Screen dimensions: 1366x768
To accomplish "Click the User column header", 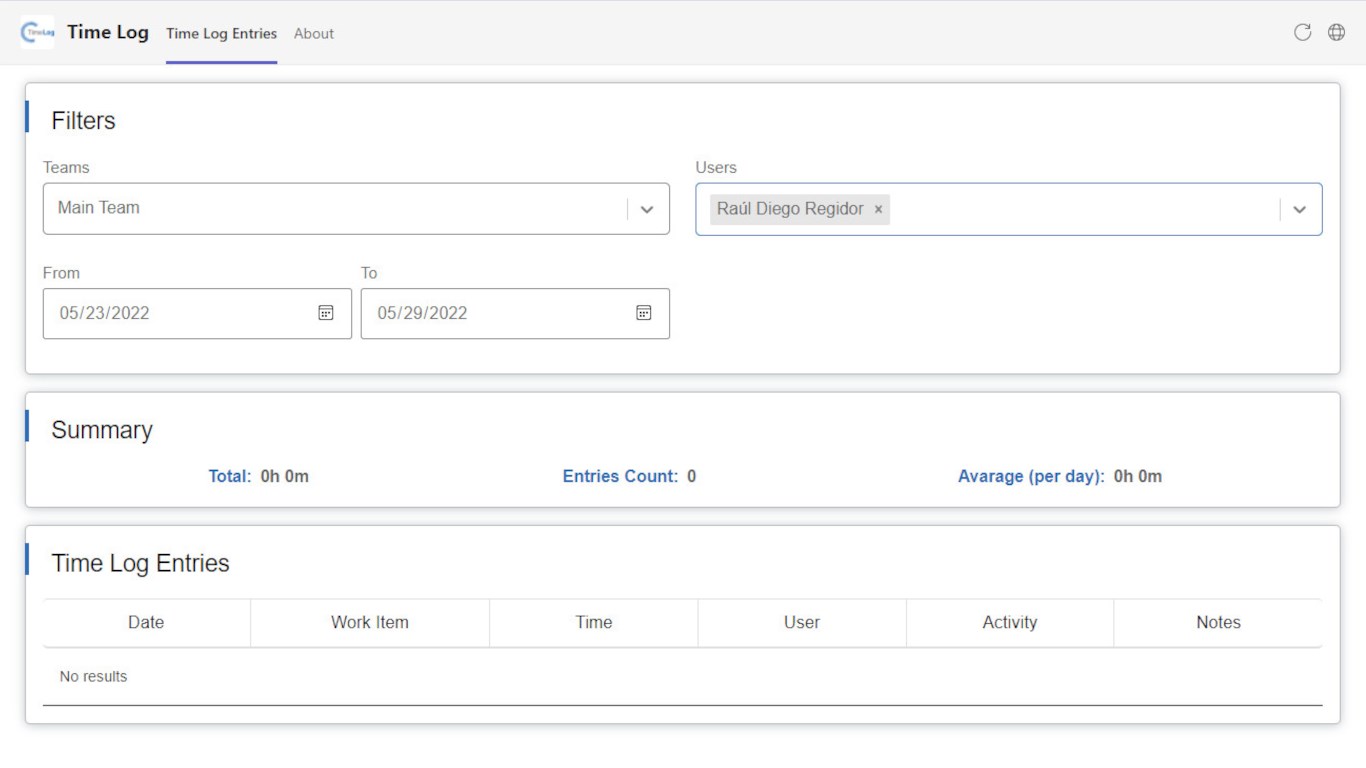I will point(802,622).
